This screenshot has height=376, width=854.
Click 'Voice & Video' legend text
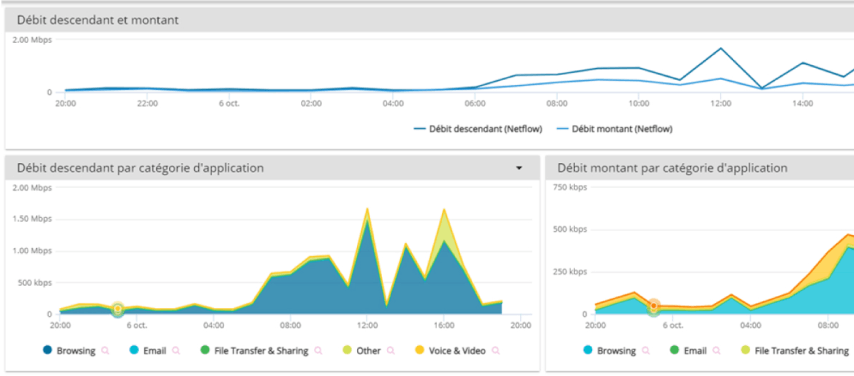coord(457,351)
